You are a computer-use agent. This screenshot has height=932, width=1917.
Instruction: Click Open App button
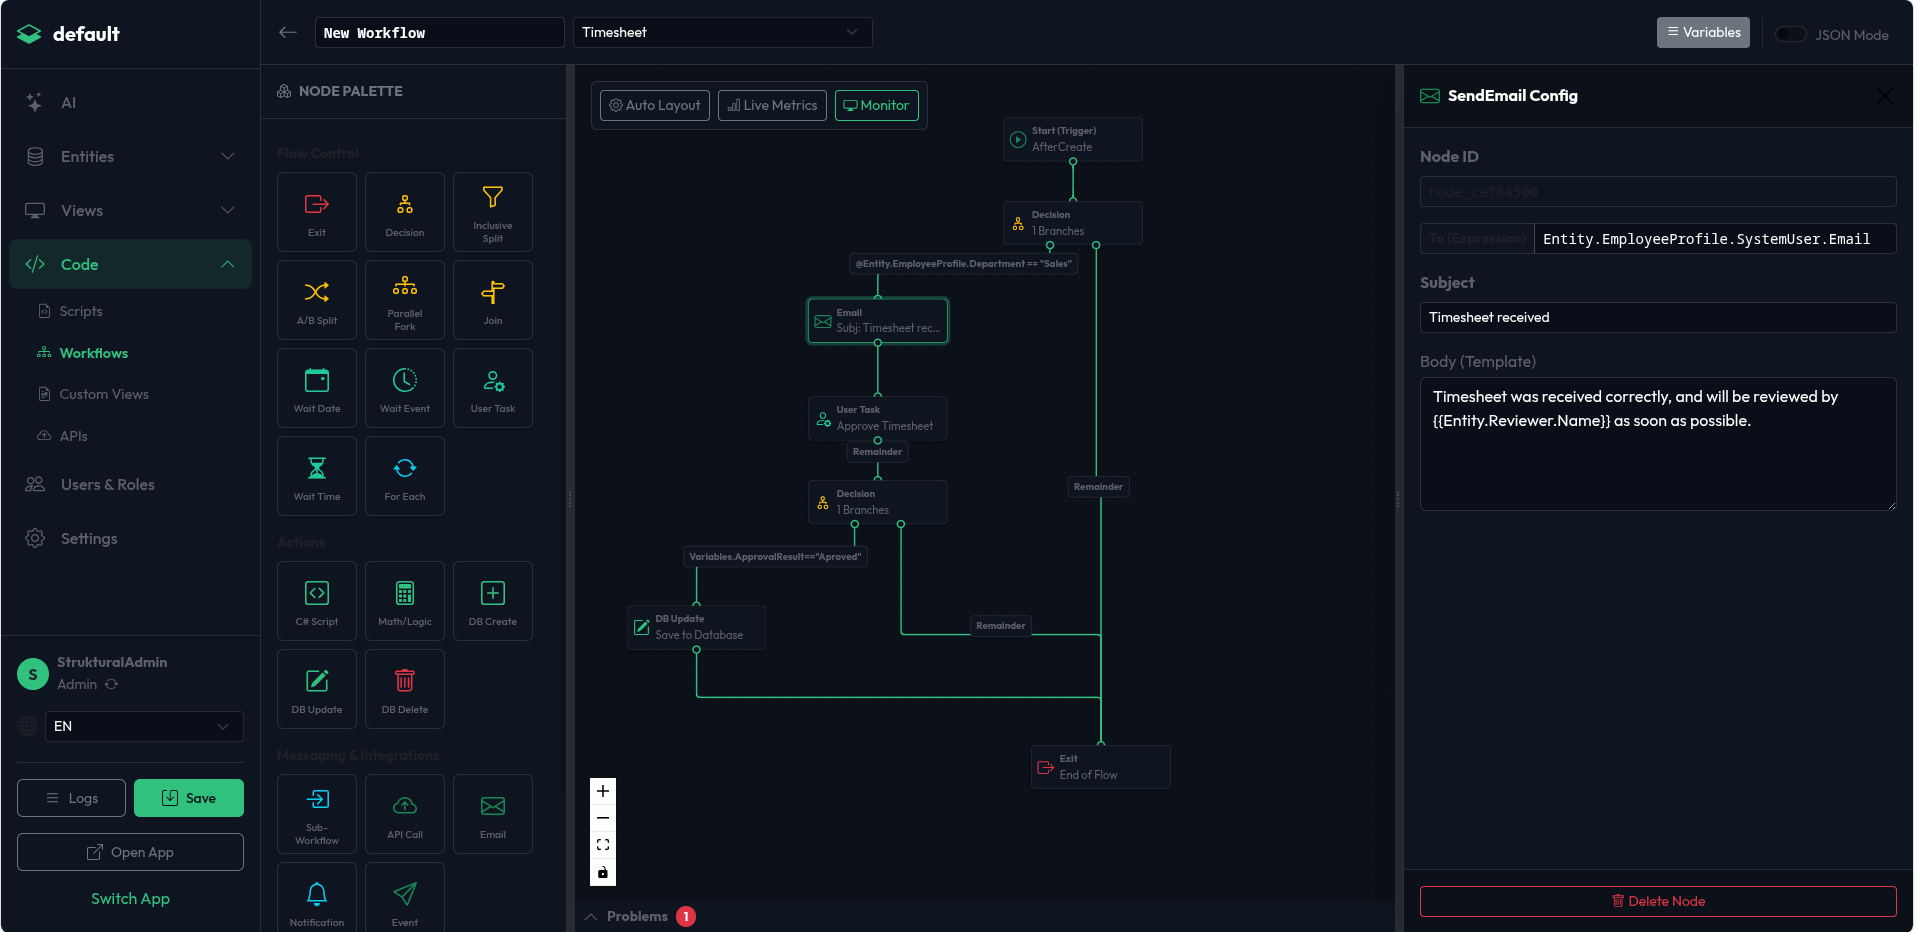coord(130,852)
